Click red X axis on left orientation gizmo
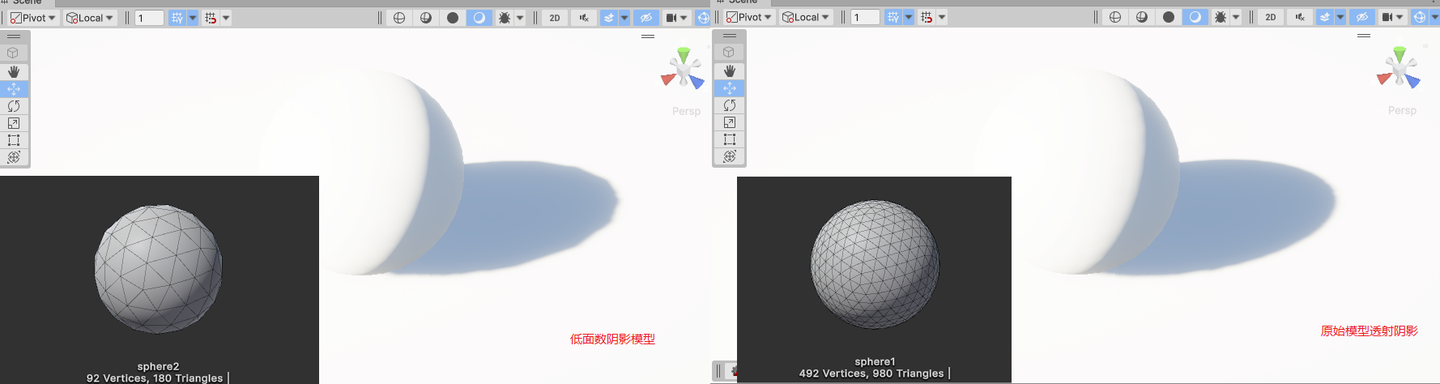Viewport: 1440px width, 384px height. [667, 80]
